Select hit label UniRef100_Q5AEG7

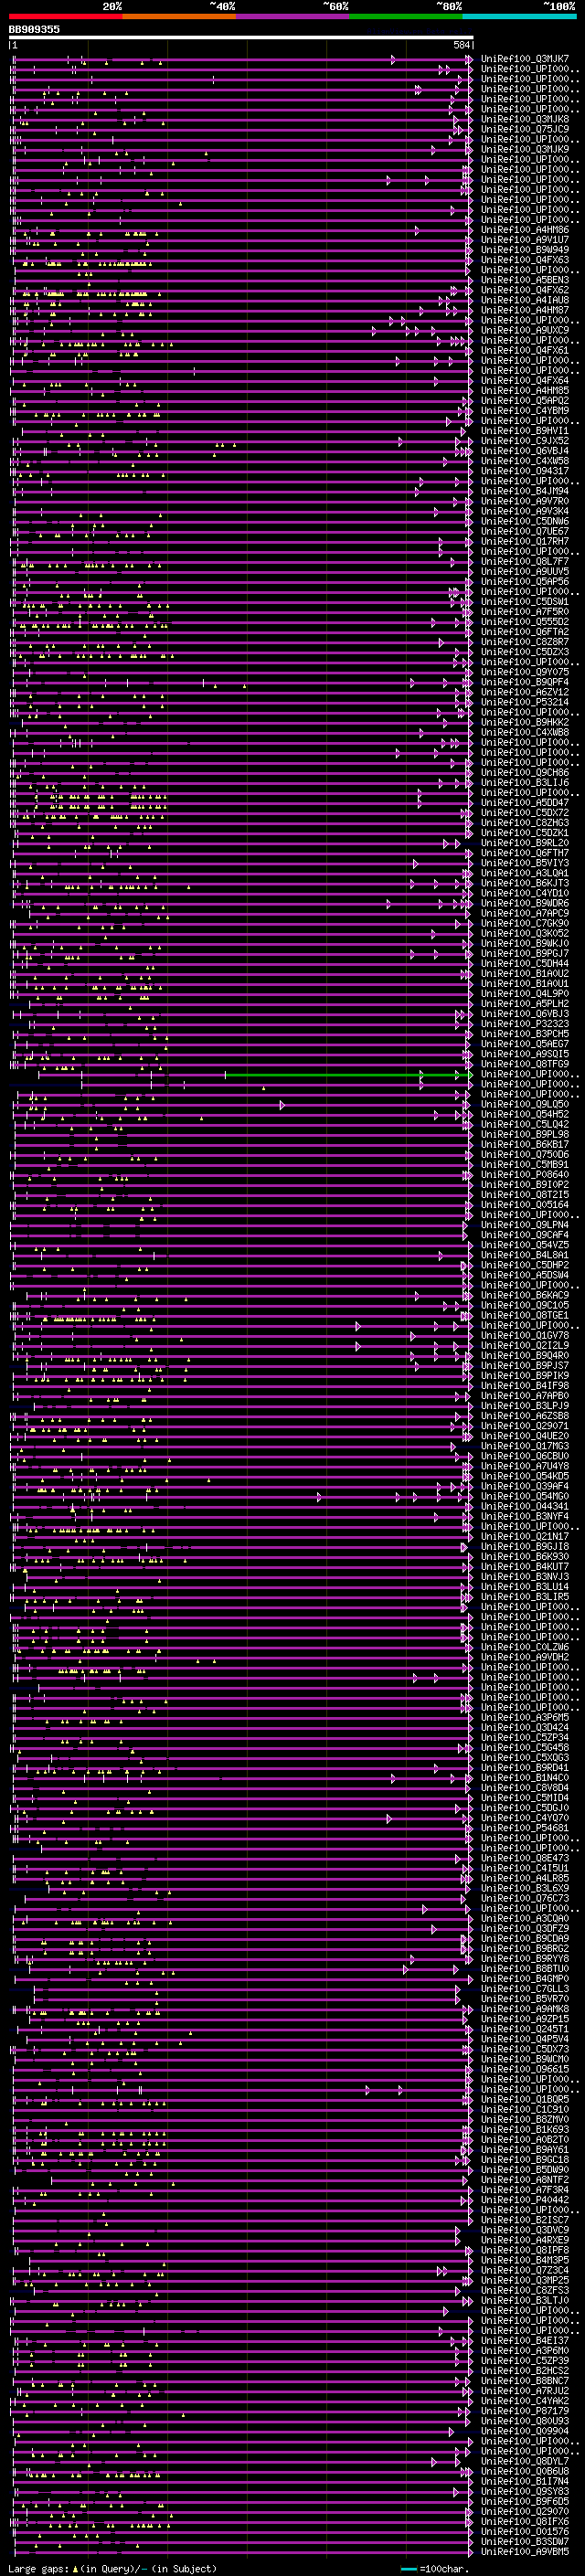(x=525, y=1044)
